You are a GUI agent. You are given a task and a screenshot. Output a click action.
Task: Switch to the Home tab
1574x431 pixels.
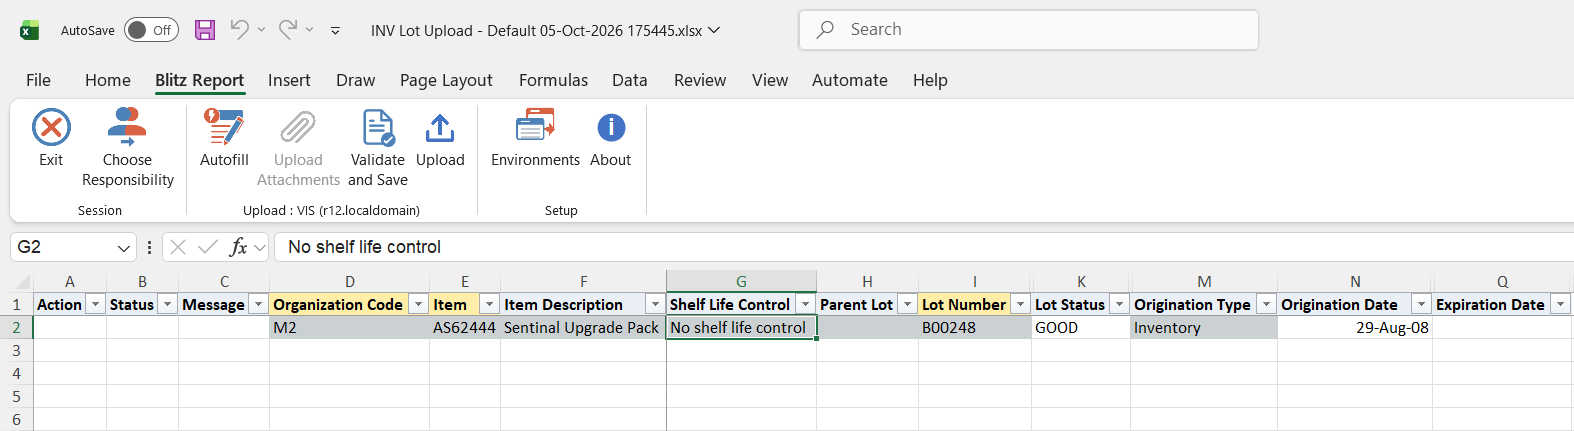click(108, 80)
